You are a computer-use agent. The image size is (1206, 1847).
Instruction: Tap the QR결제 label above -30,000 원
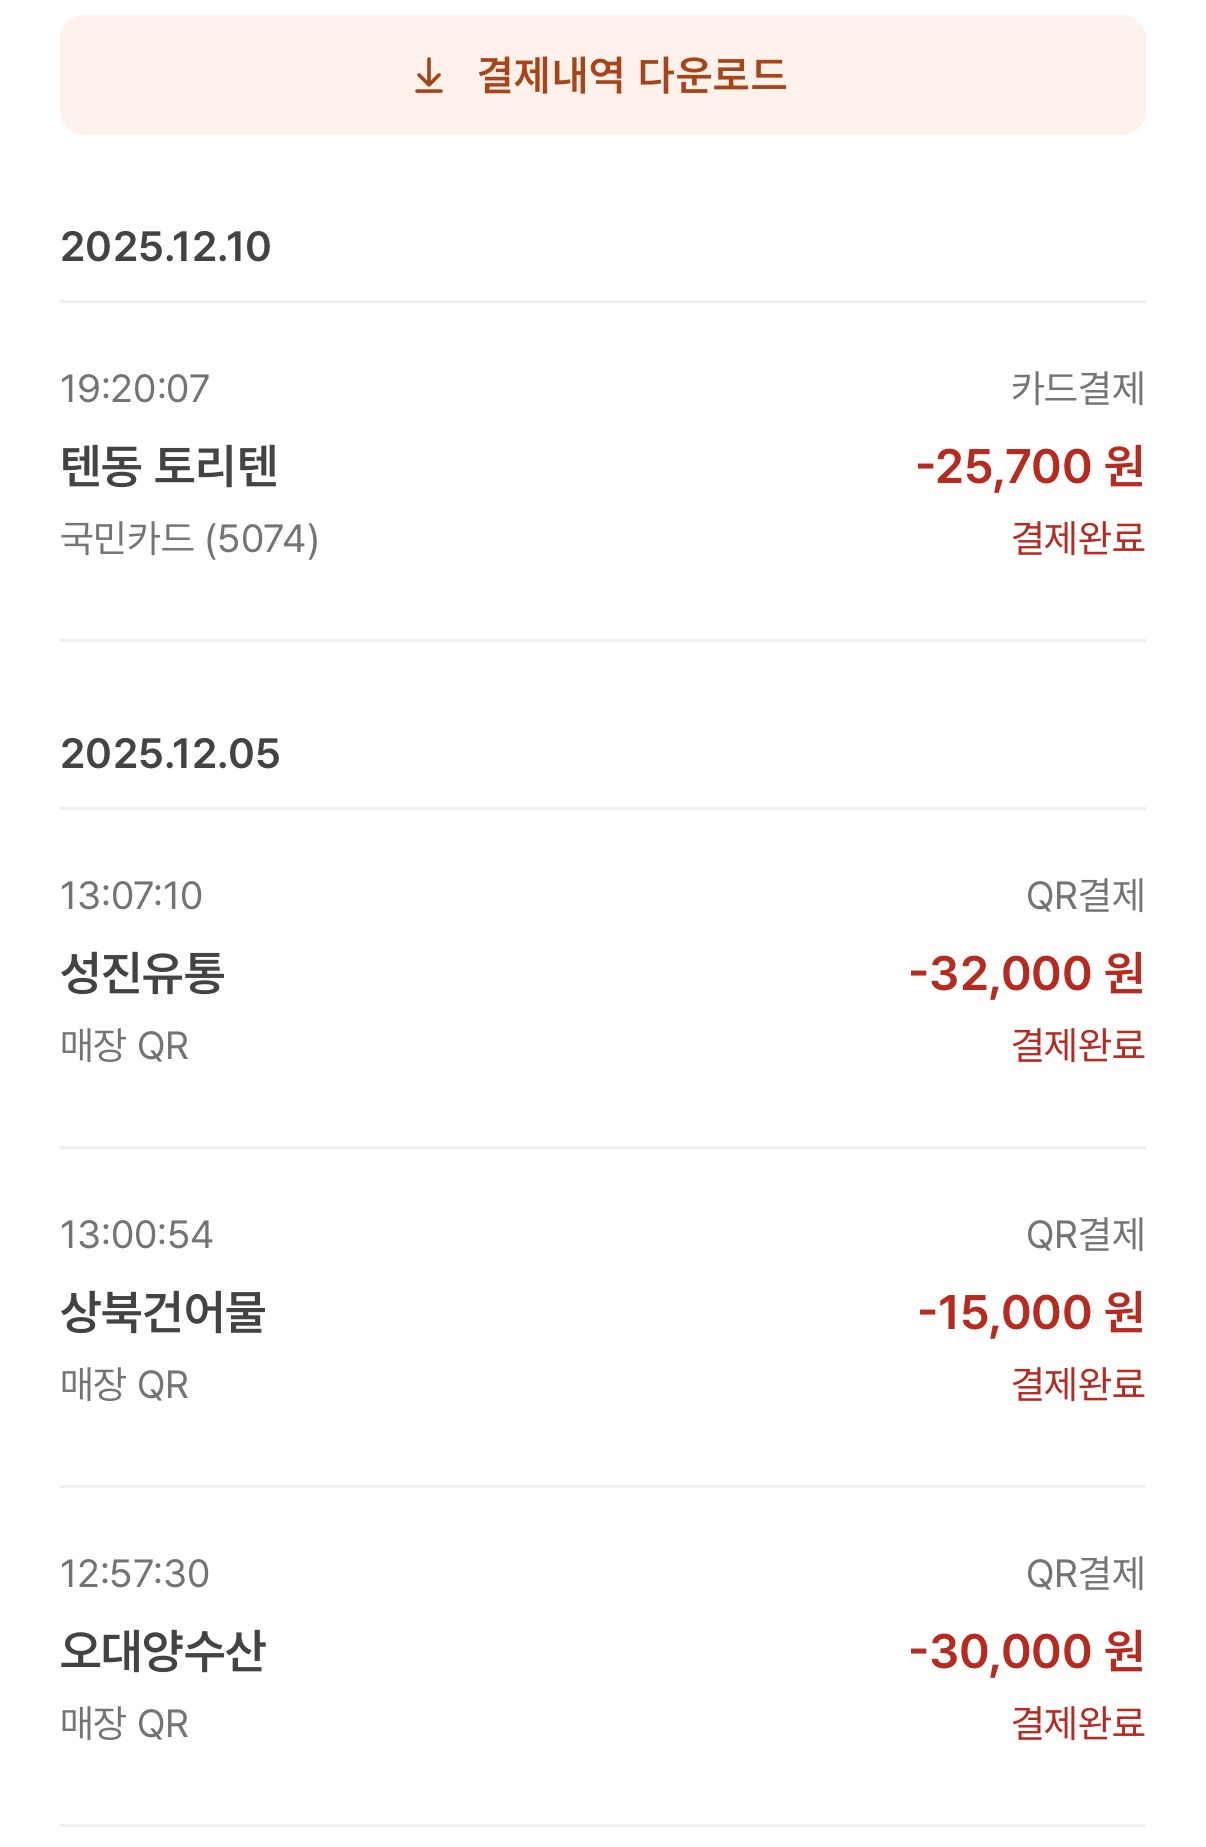(x=1085, y=1574)
